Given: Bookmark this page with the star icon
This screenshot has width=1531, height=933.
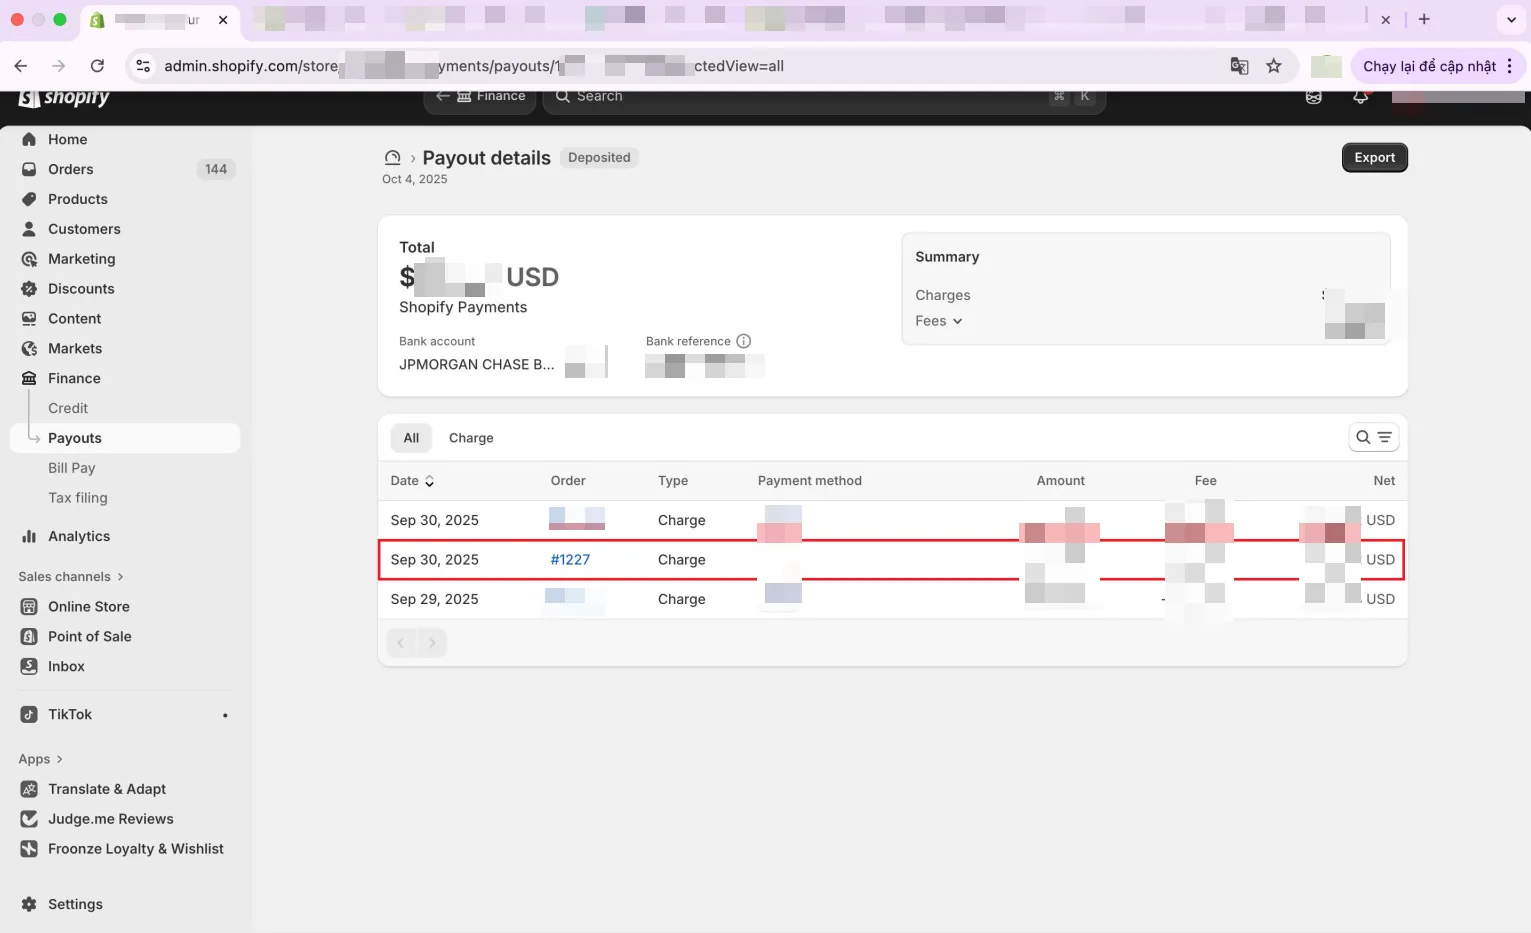Looking at the screenshot, I should (1273, 66).
